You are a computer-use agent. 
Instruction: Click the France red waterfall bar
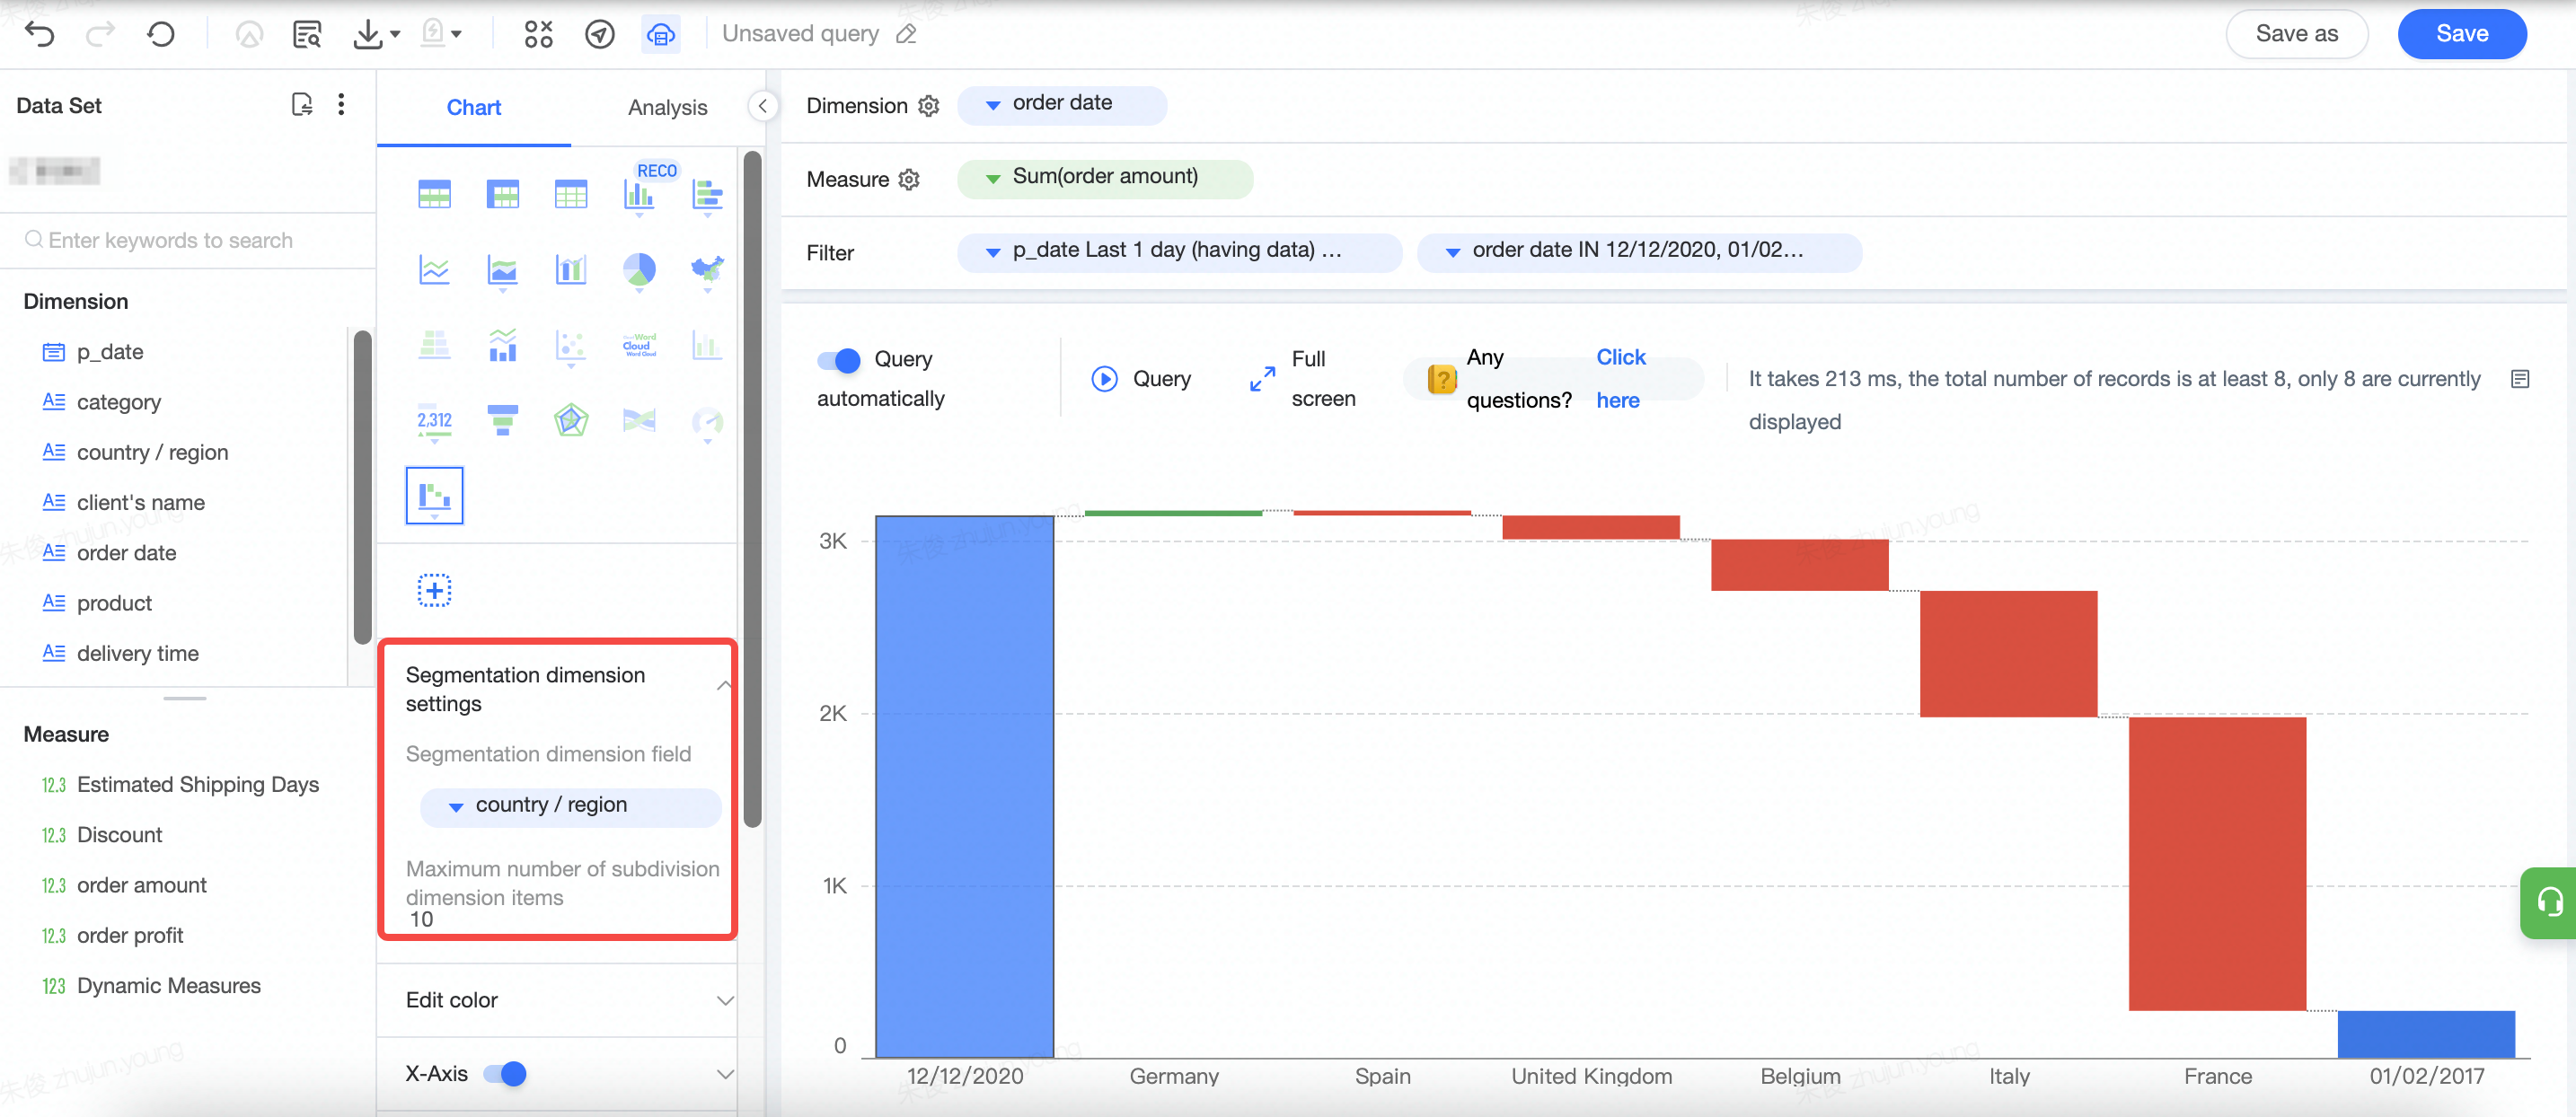point(2217,863)
